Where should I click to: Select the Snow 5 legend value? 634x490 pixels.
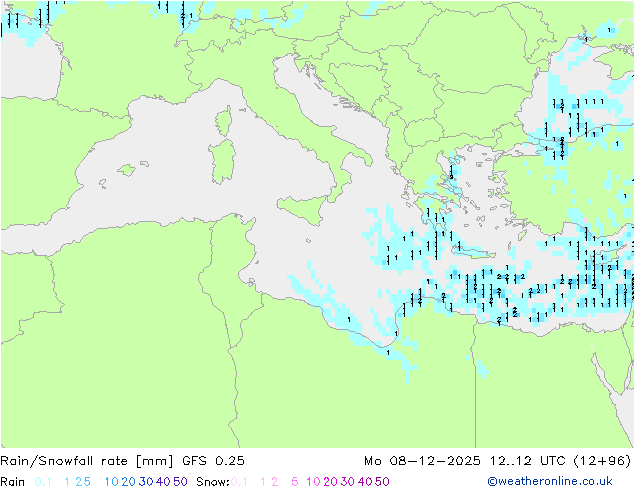pyautogui.click(x=294, y=482)
